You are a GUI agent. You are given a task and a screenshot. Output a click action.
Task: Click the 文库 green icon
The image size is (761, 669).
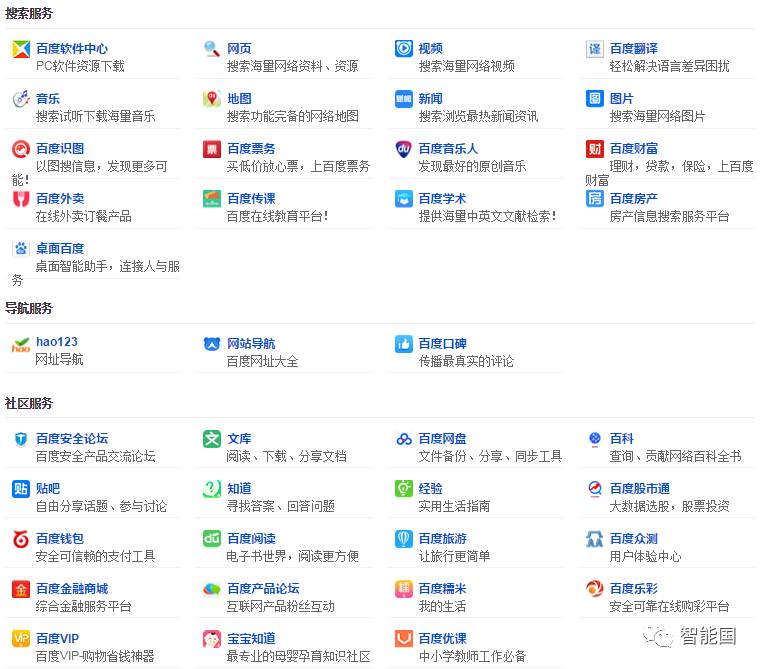point(212,439)
